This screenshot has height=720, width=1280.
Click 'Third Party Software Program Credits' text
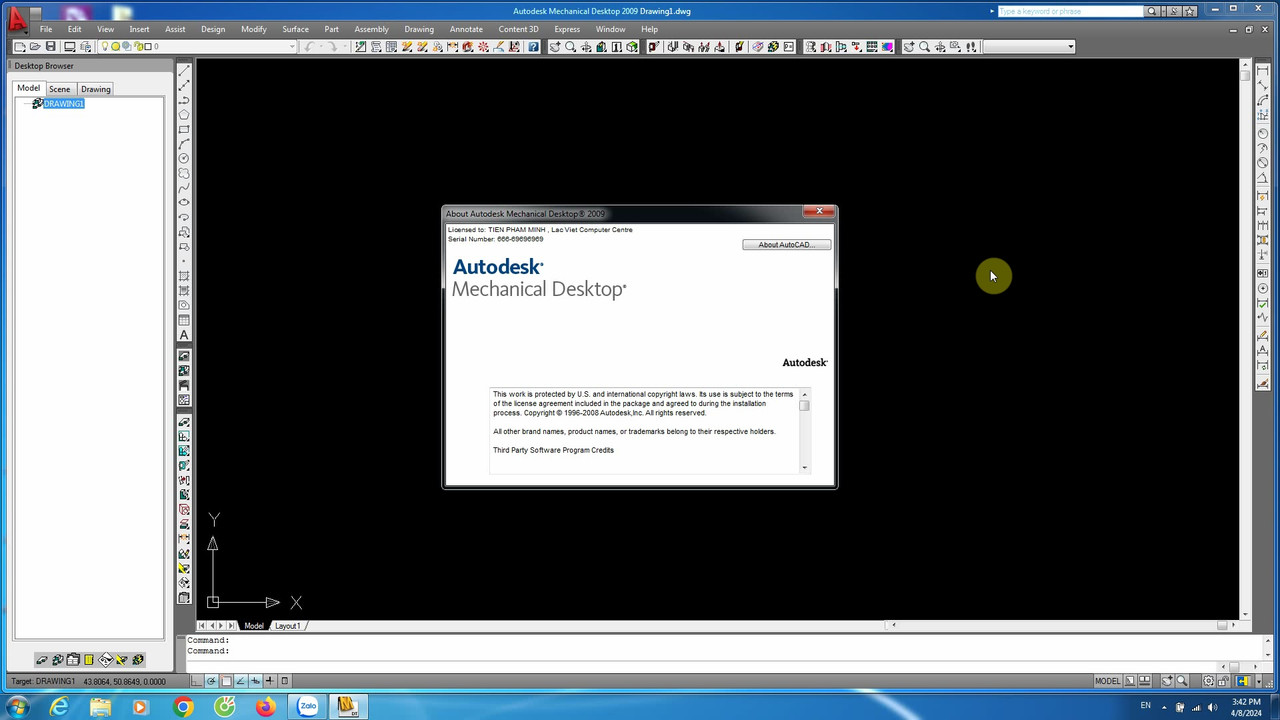click(x=553, y=450)
